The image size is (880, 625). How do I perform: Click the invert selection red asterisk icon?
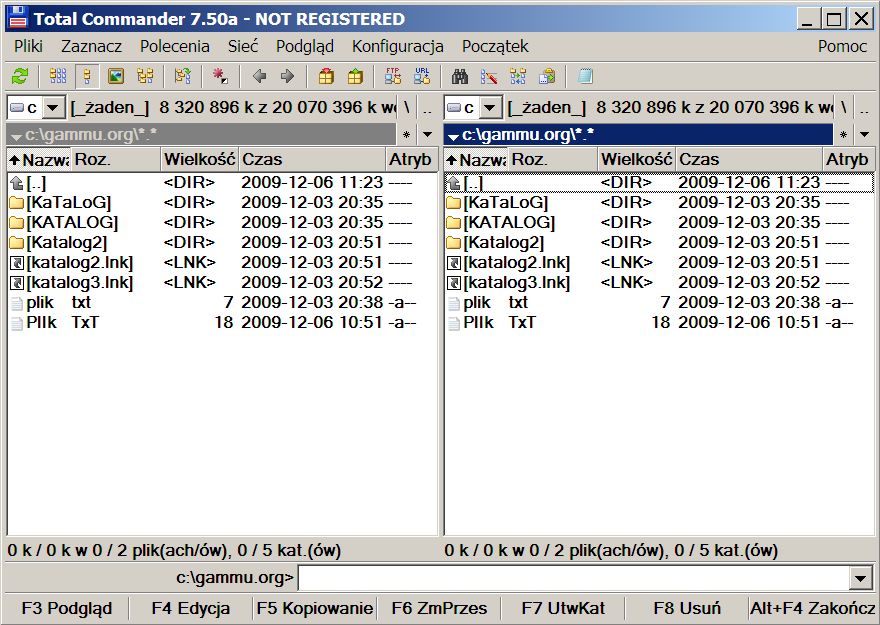pyautogui.click(x=220, y=76)
